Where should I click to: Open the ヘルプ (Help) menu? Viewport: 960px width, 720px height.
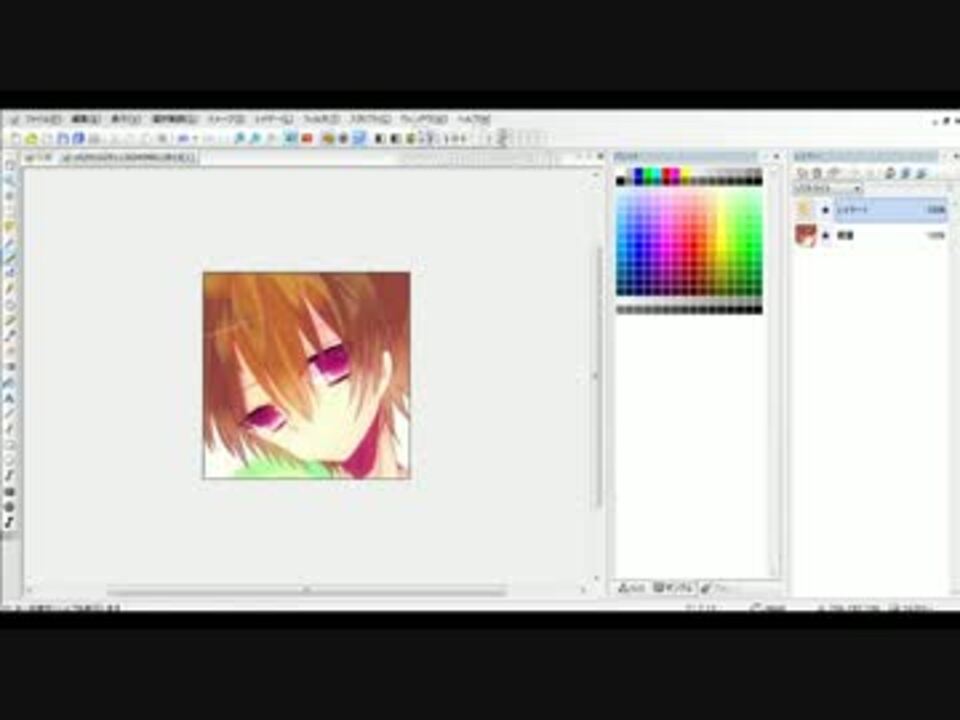pyautogui.click(x=473, y=119)
